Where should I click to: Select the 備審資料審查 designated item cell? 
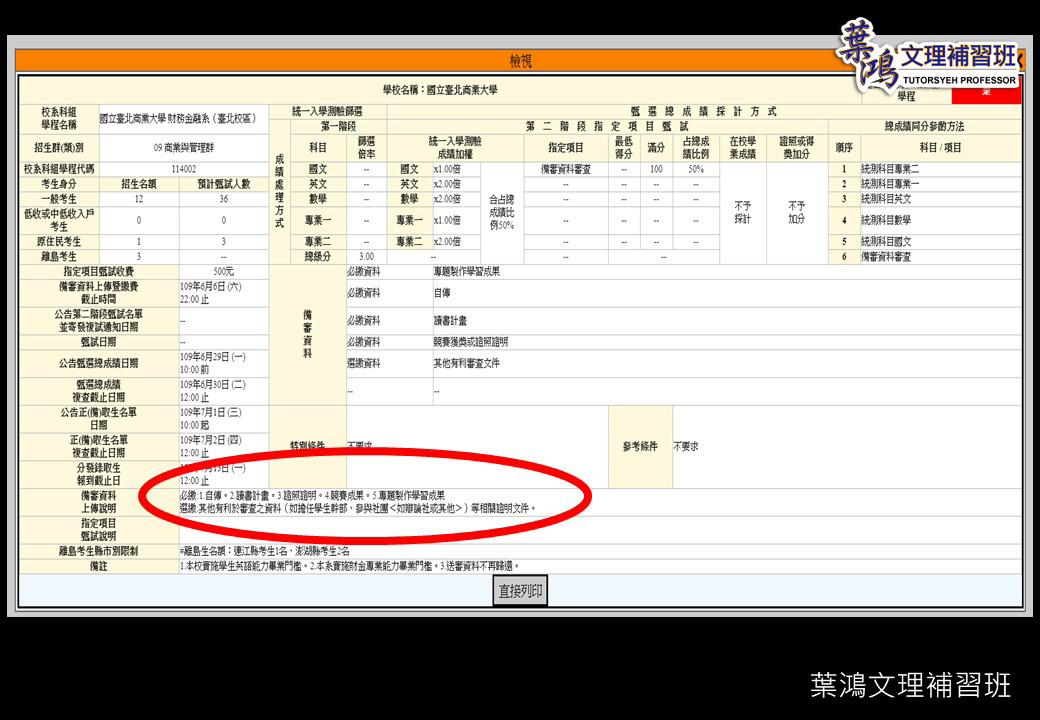[567, 169]
